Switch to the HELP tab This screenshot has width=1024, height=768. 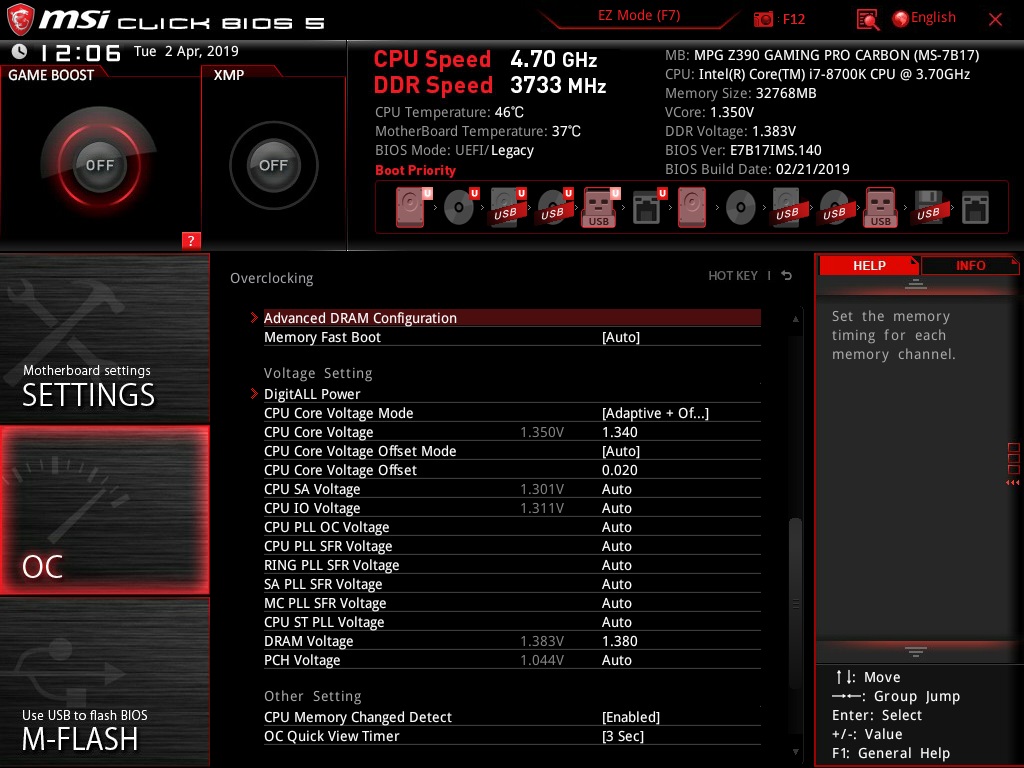[x=869, y=266]
